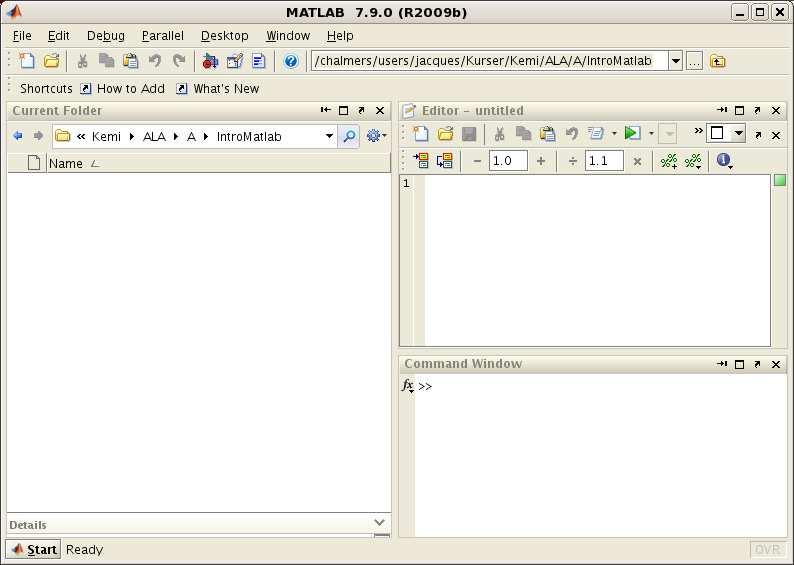
Task: Open the What's New shortcut
Action: coord(218,89)
